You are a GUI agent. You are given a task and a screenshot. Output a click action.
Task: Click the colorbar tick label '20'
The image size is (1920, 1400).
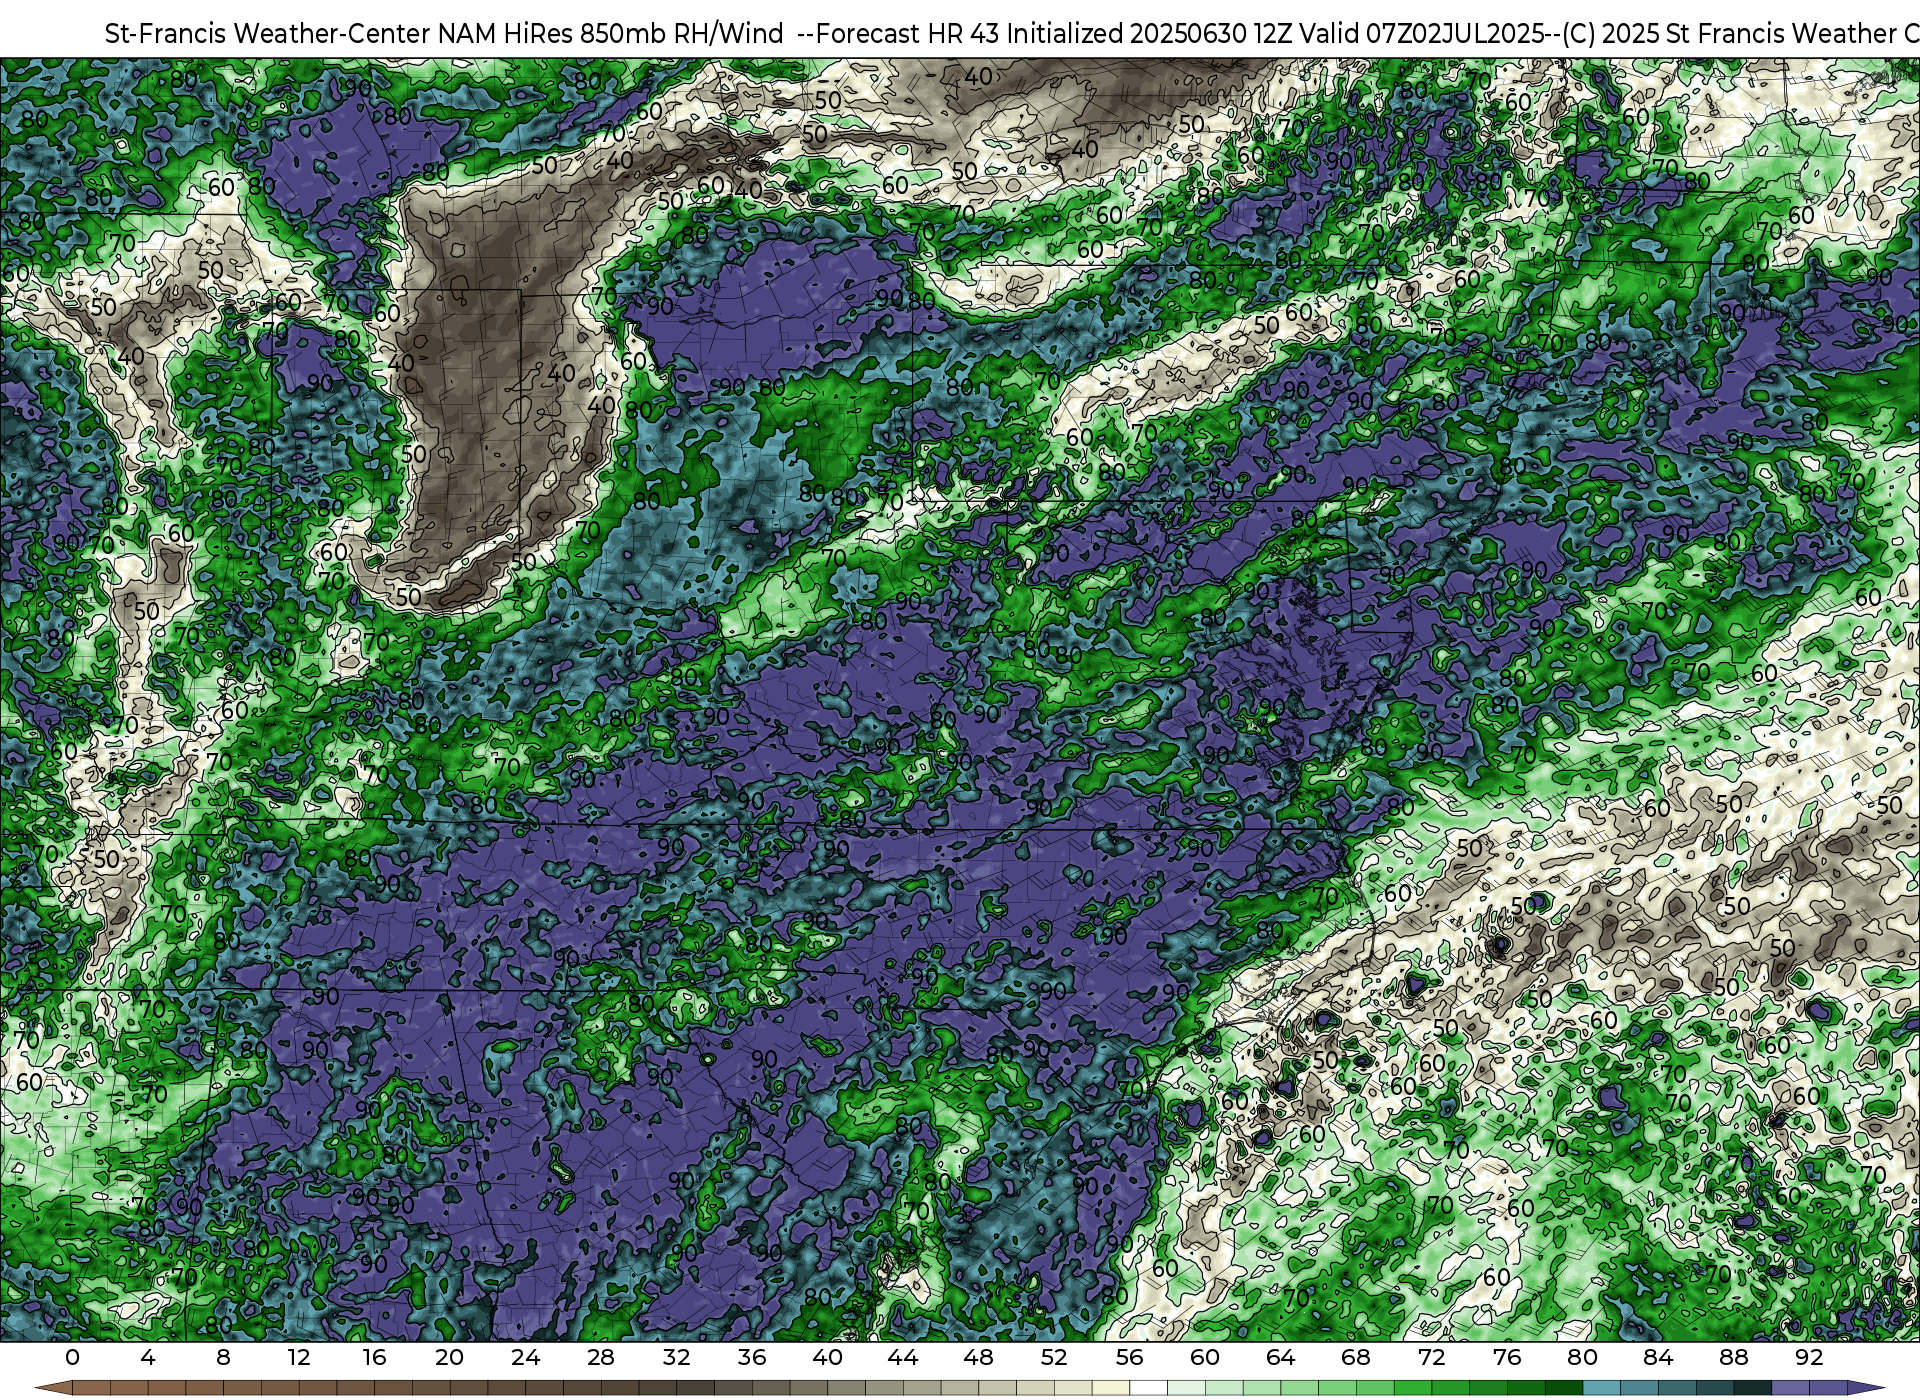[x=450, y=1357]
